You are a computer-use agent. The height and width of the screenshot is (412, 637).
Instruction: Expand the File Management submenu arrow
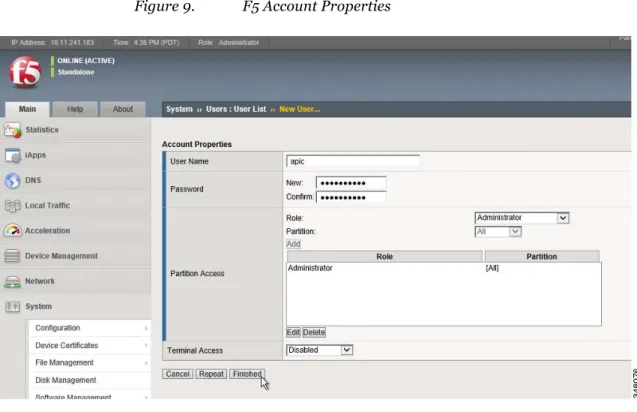(x=146, y=363)
